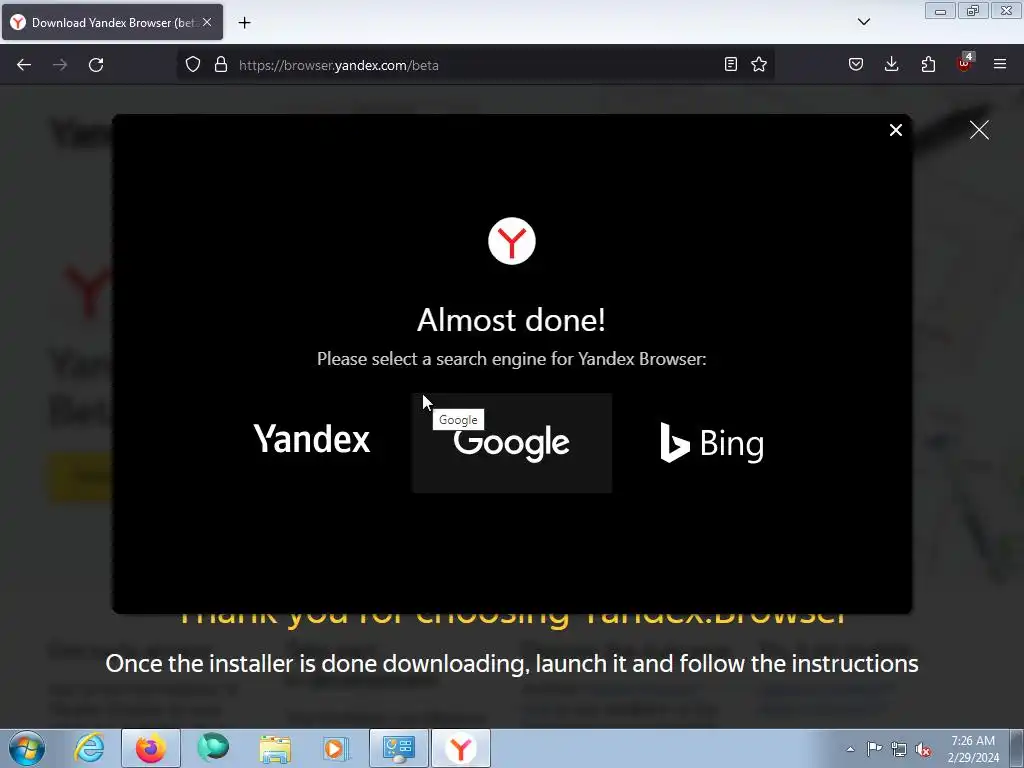Screen dimensions: 1024x768
Task: Open the Windows Start menu
Action: click(27, 748)
